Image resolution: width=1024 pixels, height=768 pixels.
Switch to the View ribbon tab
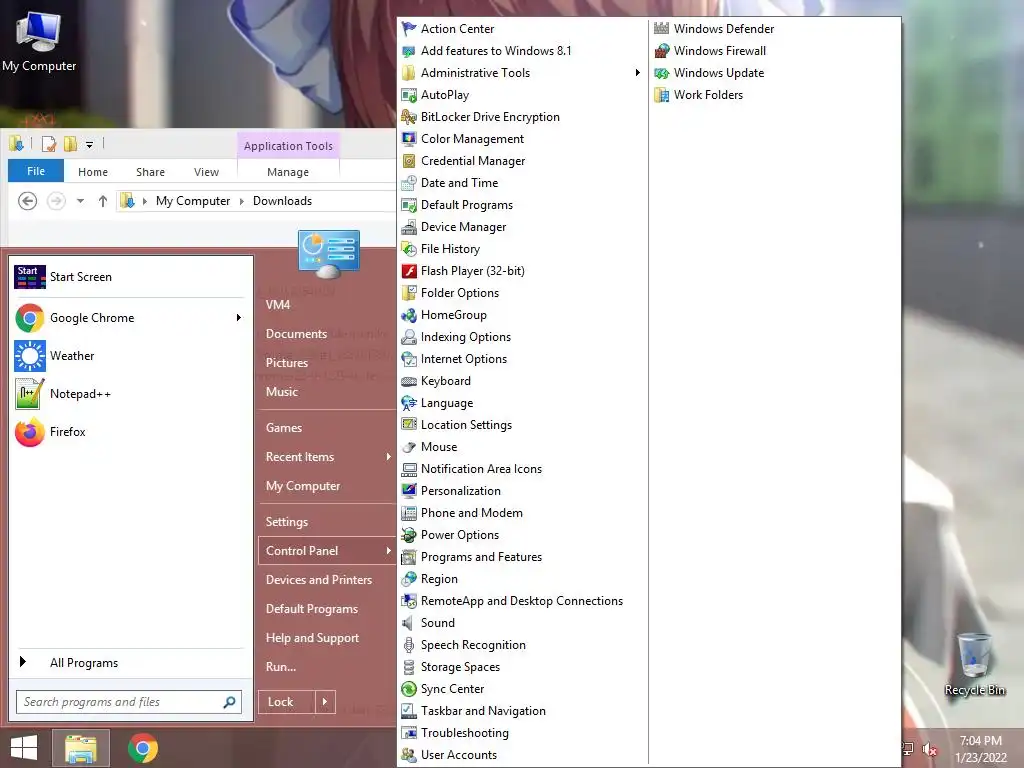coord(206,172)
